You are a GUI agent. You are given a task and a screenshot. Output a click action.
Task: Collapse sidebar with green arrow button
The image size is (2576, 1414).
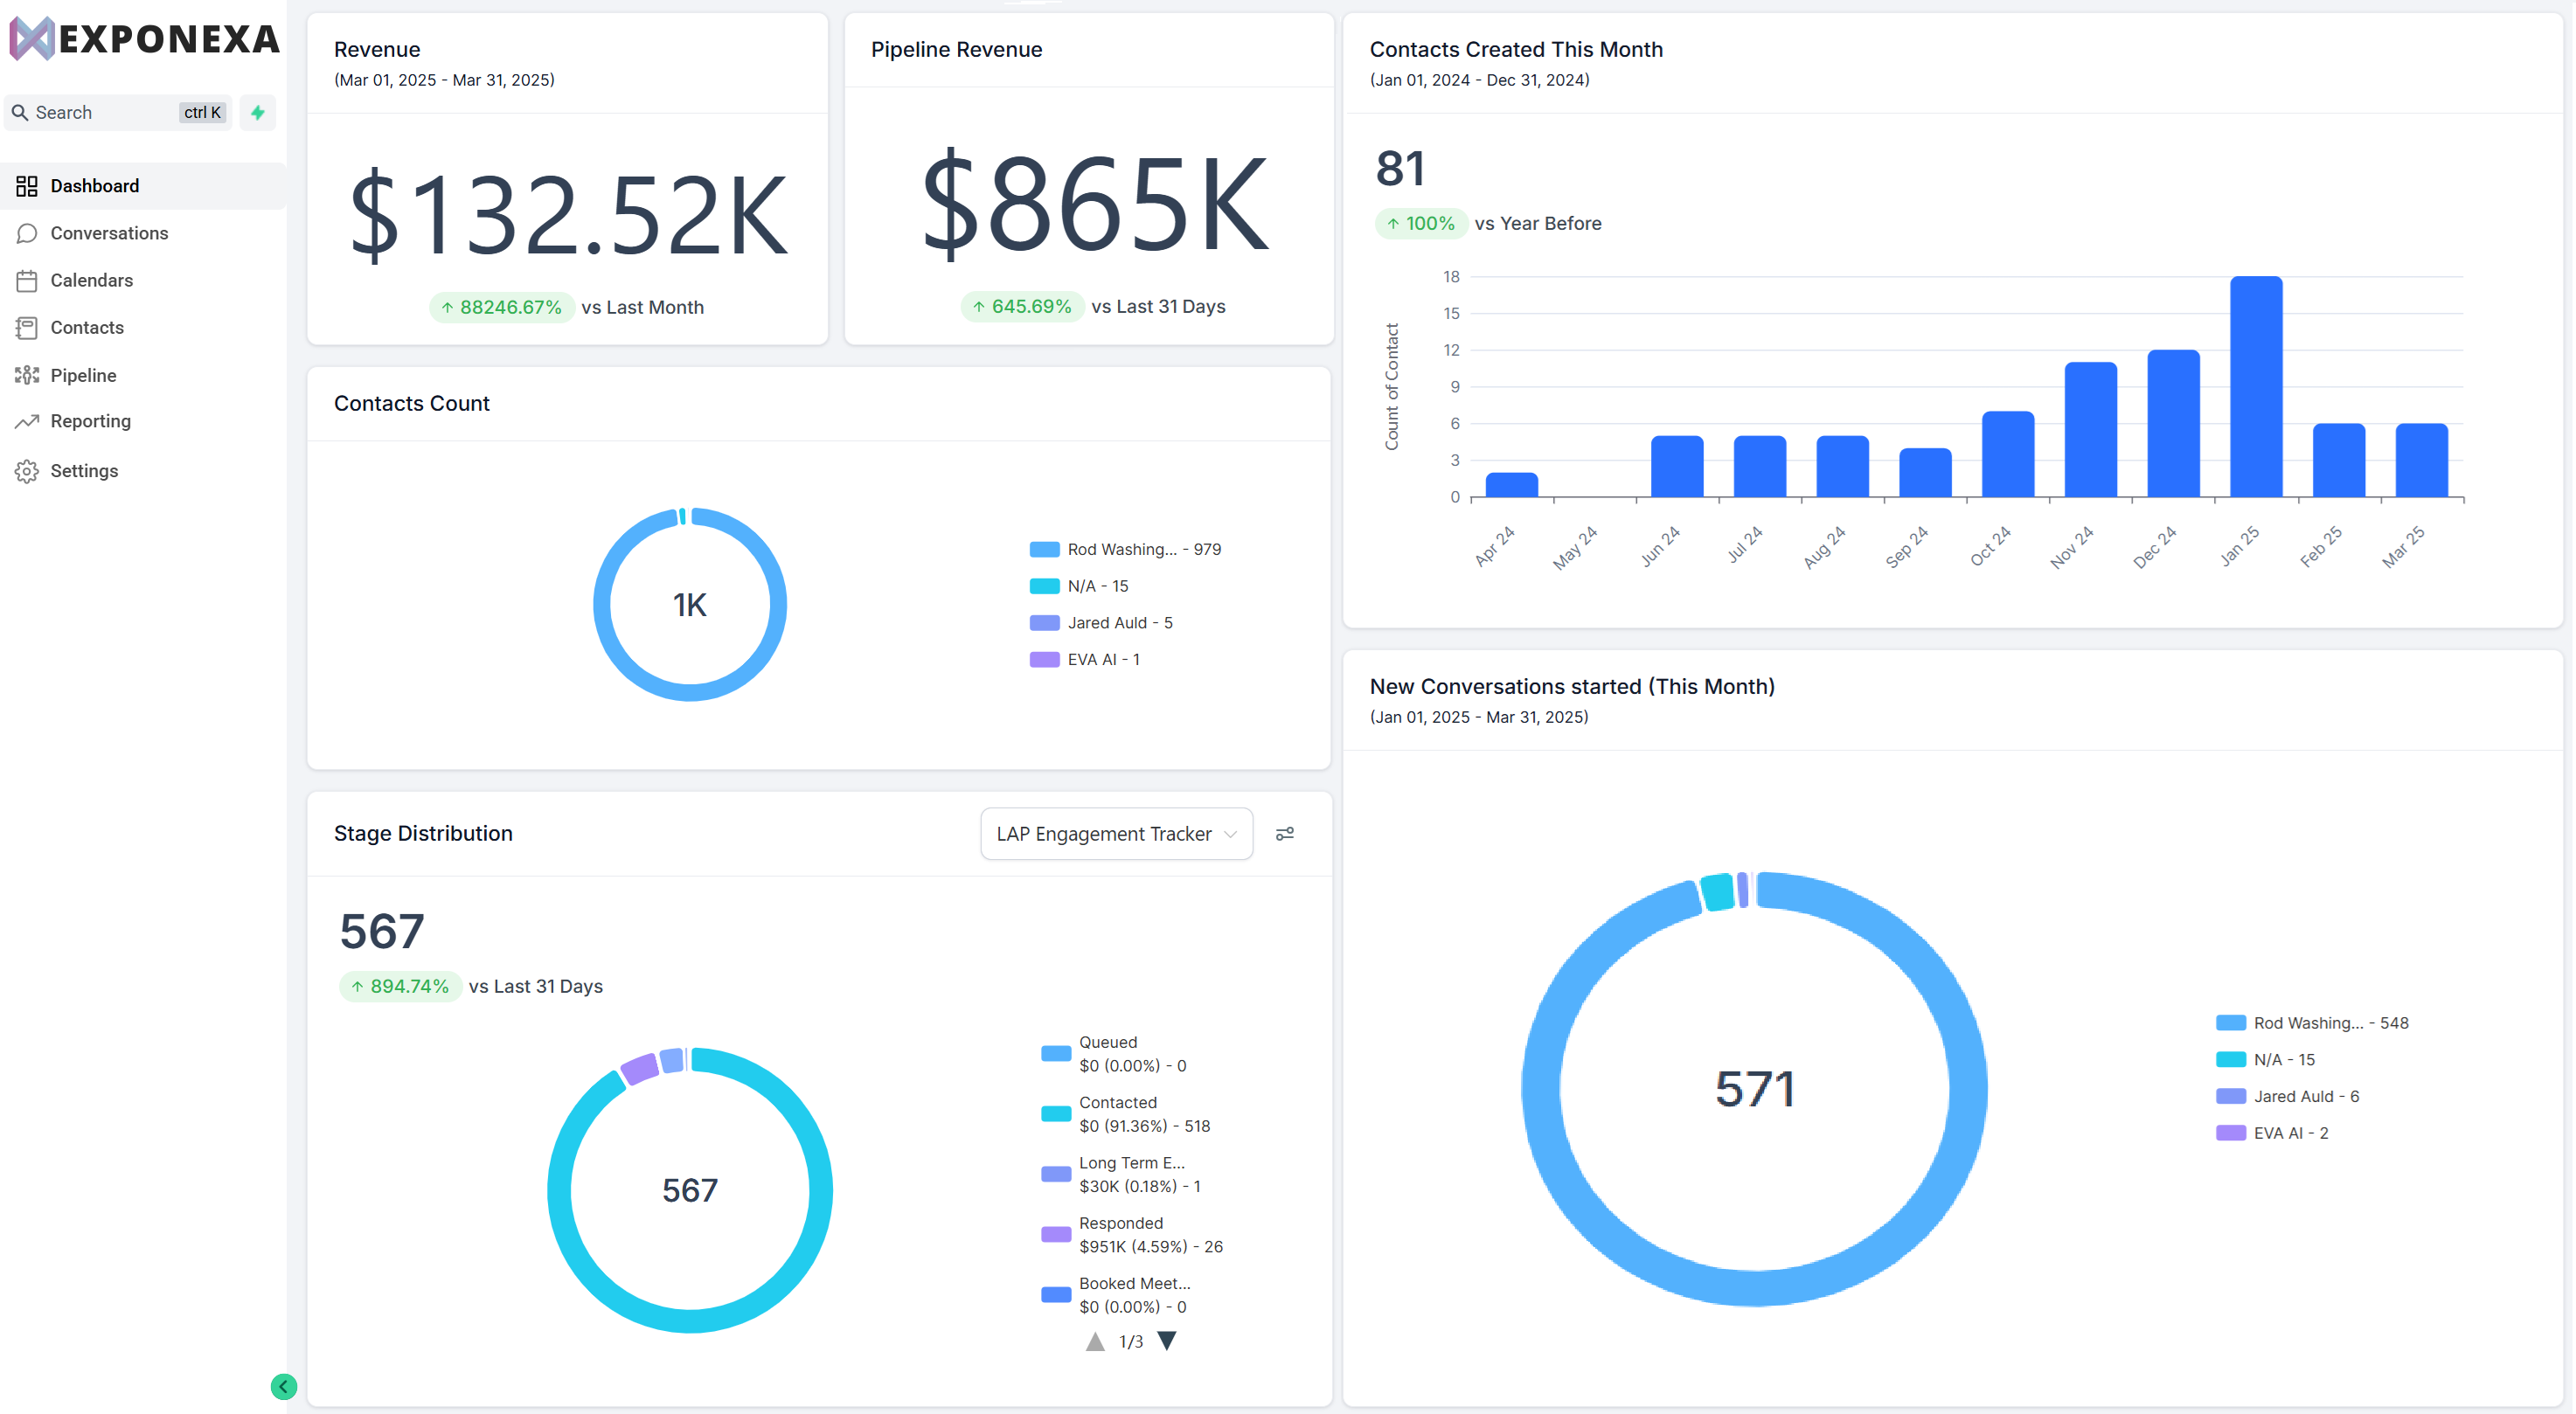[x=284, y=1386]
